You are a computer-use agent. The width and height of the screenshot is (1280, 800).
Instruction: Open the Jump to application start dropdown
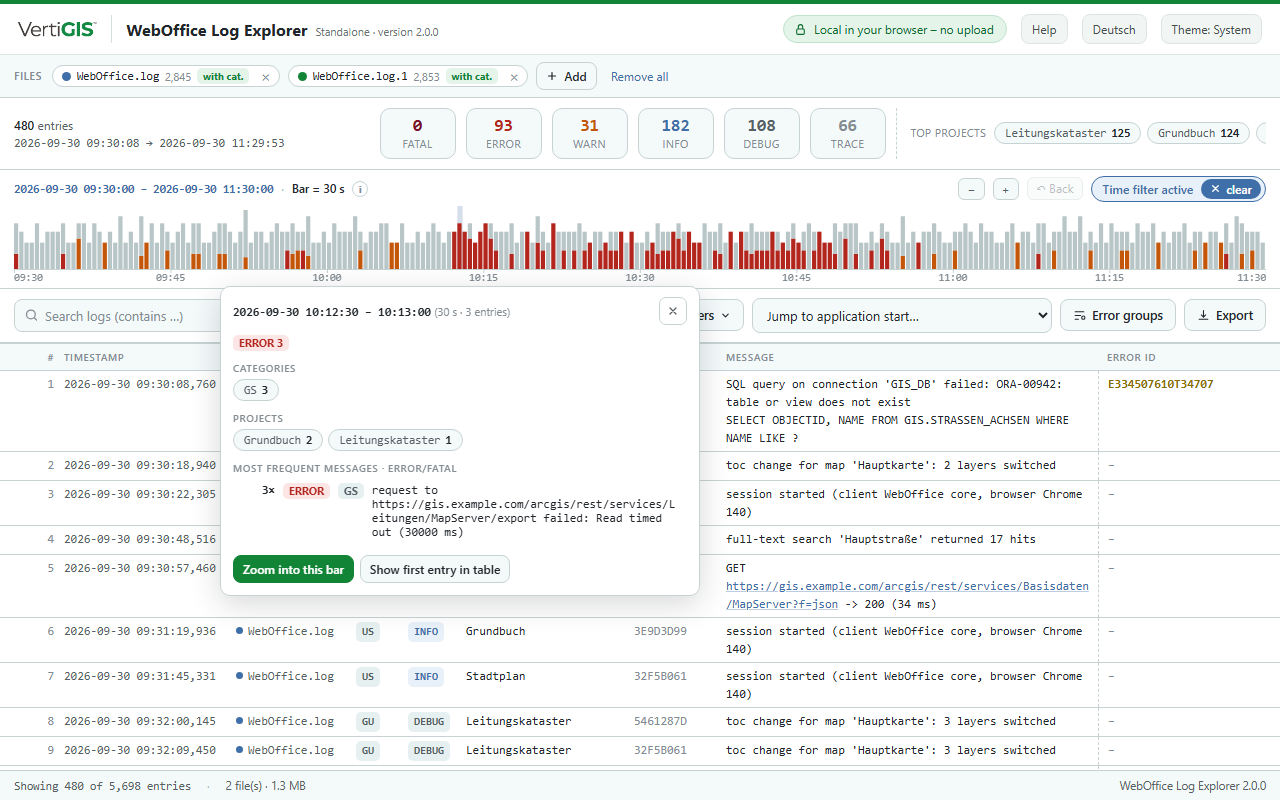point(902,316)
